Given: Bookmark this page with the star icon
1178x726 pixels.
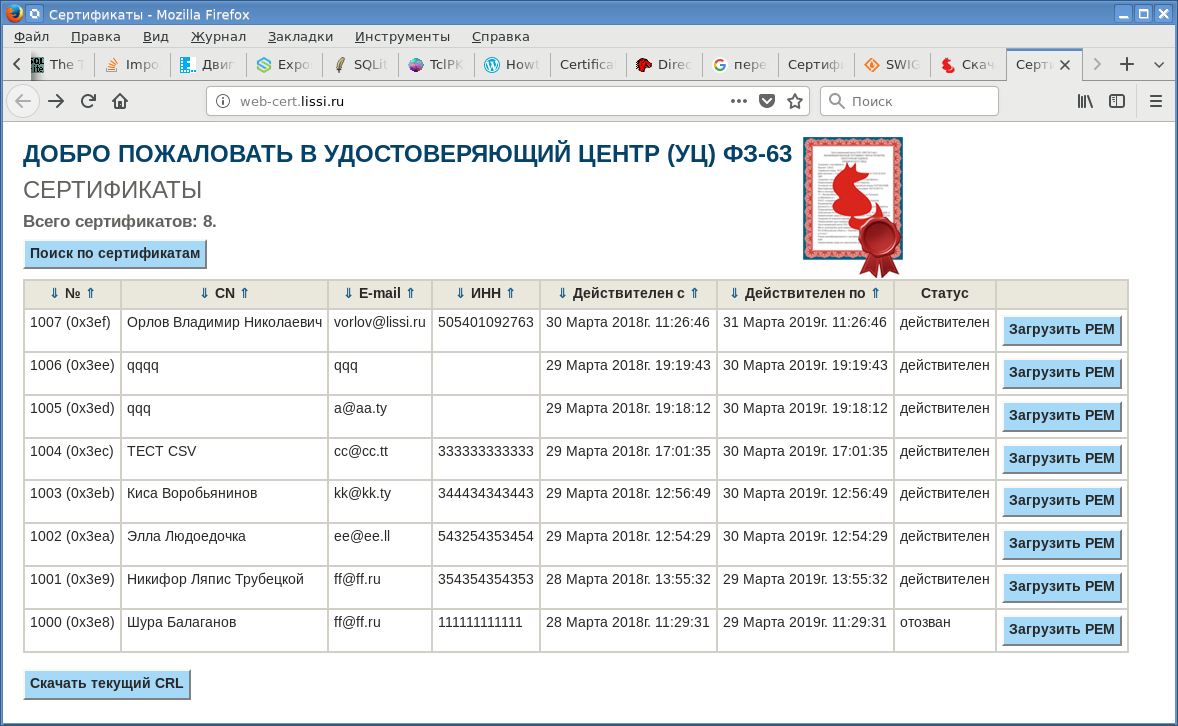Looking at the screenshot, I should (x=795, y=101).
